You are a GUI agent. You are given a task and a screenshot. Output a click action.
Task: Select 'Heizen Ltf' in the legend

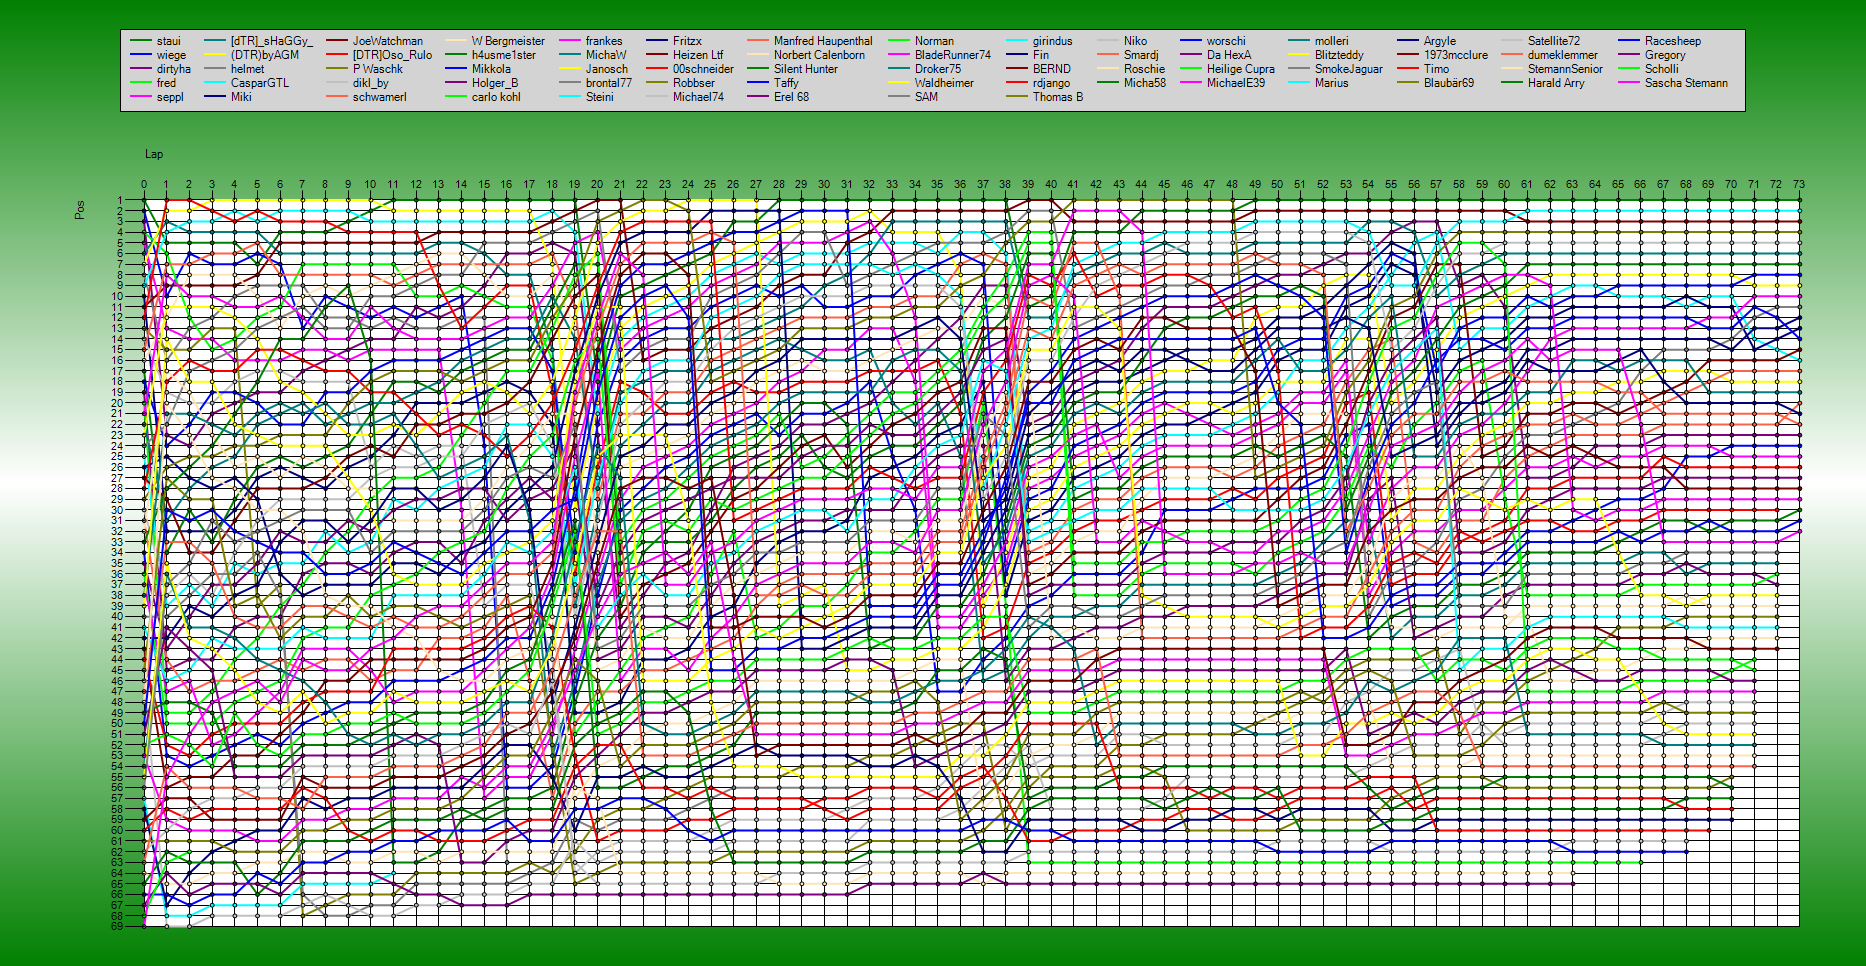click(x=698, y=55)
